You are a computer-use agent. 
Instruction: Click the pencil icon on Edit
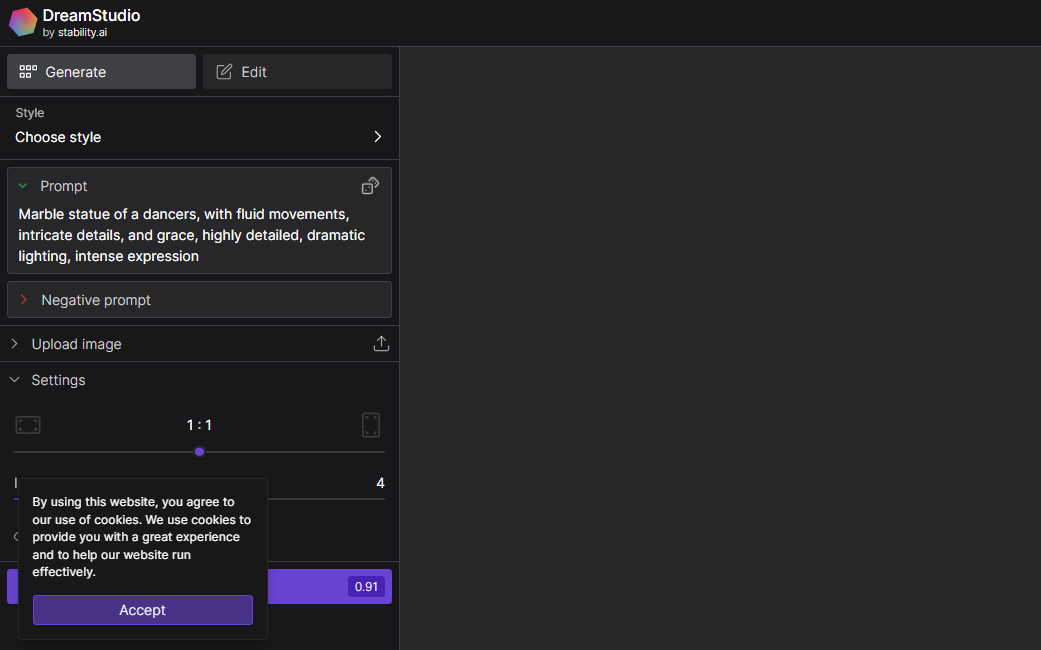click(224, 72)
